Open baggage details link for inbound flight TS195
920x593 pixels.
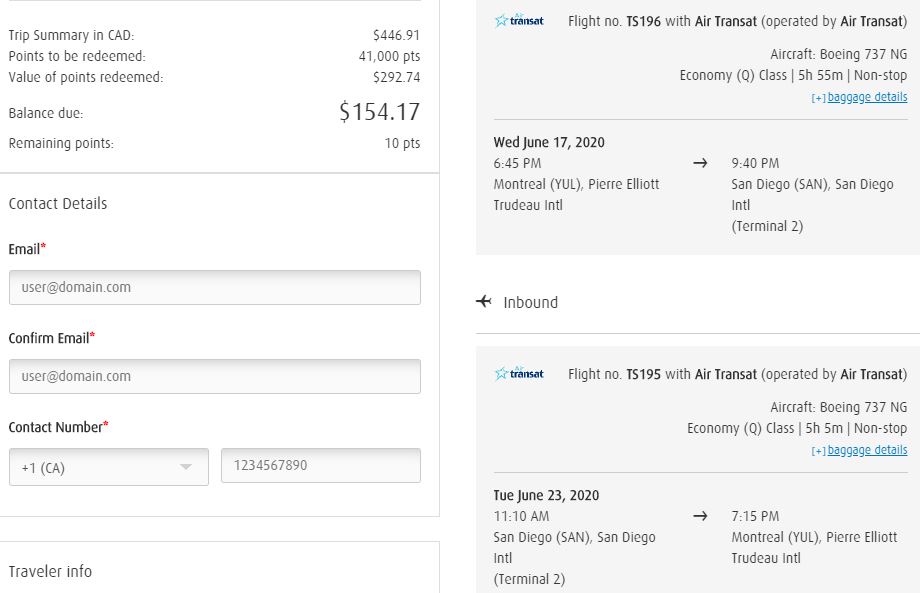pyautogui.click(x=867, y=450)
